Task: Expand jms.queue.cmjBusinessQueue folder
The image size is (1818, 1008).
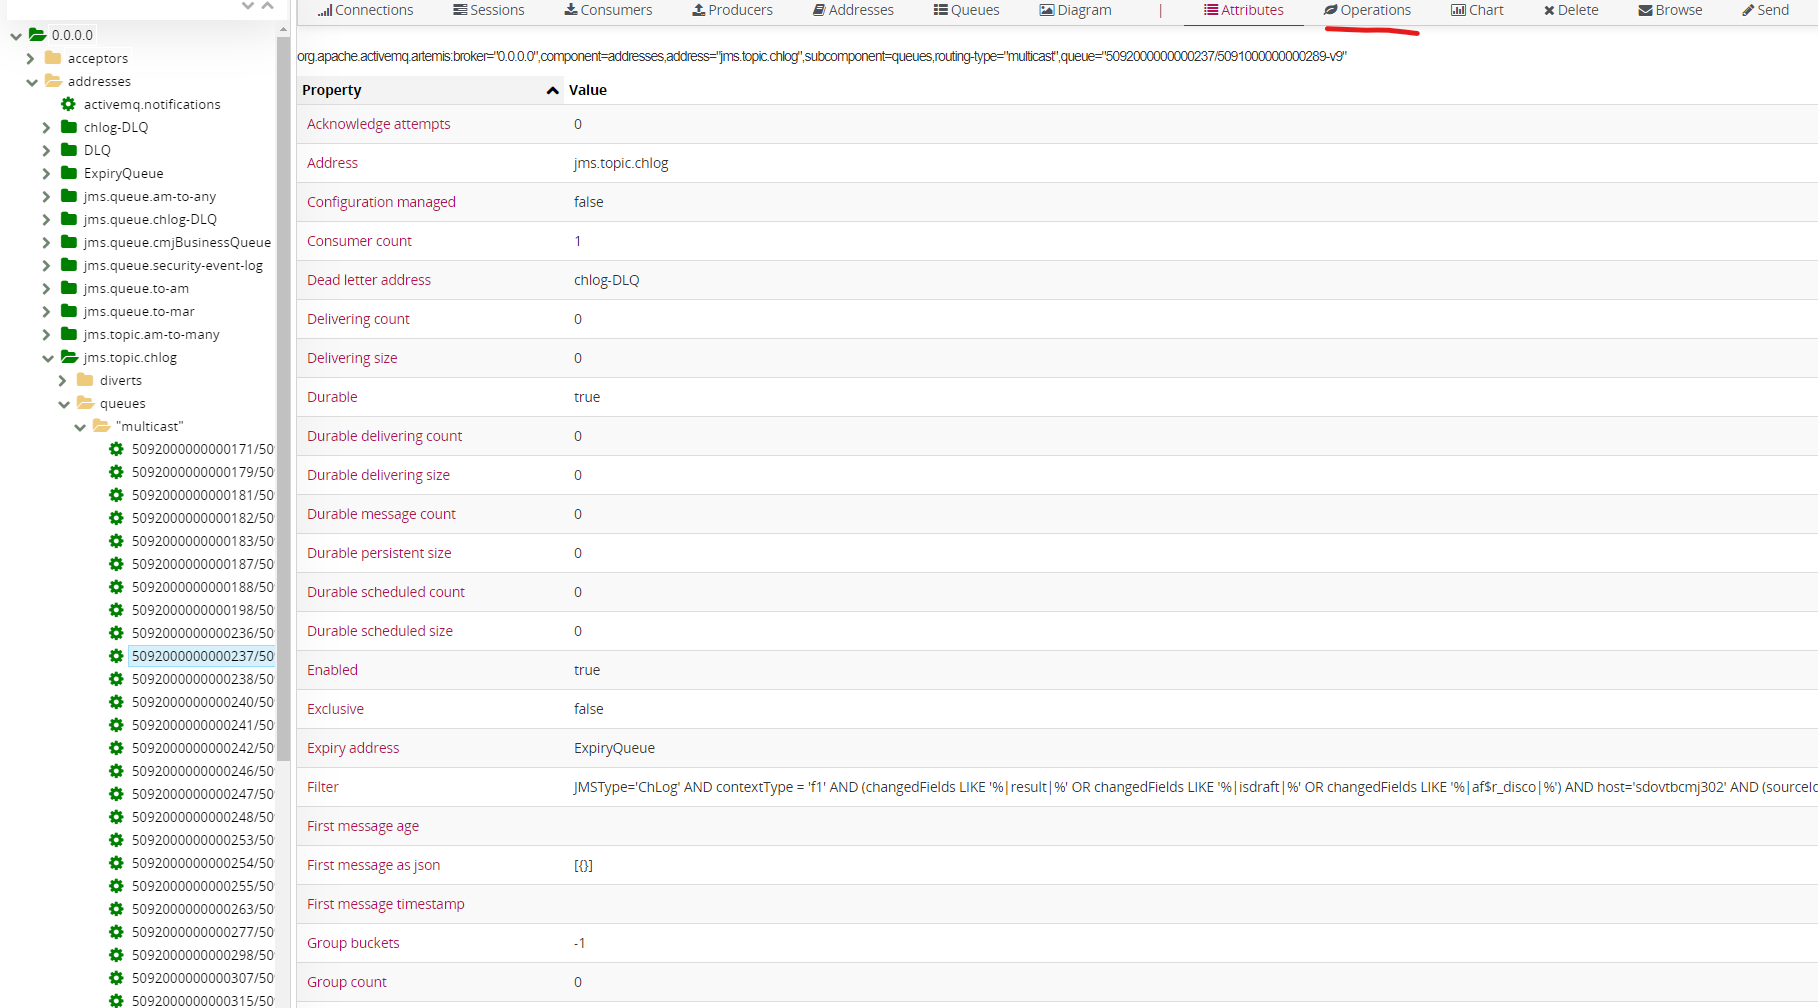Action: [x=46, y=243]
